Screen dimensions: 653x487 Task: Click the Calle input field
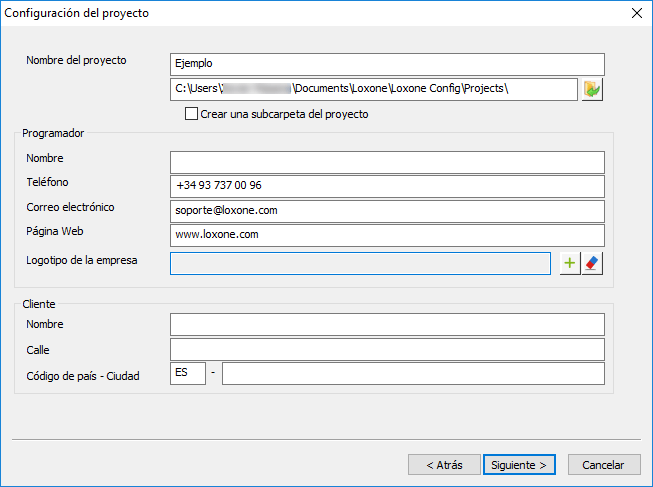[387, 349]
